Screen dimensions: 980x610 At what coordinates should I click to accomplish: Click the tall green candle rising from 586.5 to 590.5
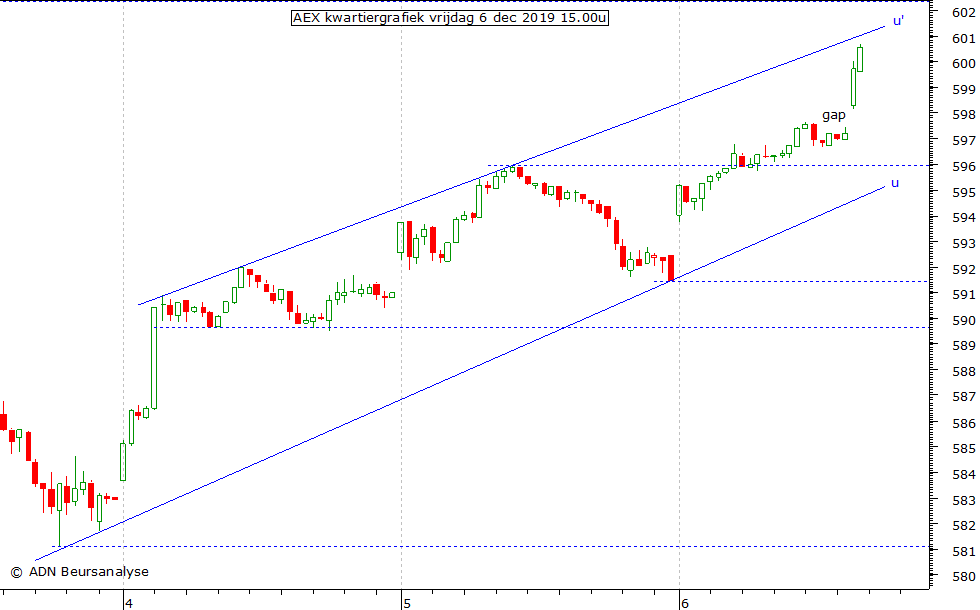154,358
